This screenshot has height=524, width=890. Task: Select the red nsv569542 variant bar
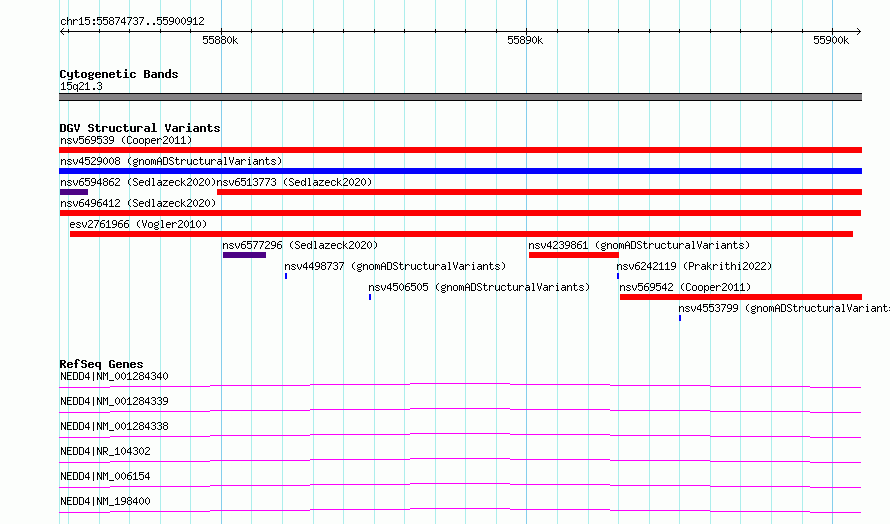pos(741,297)
